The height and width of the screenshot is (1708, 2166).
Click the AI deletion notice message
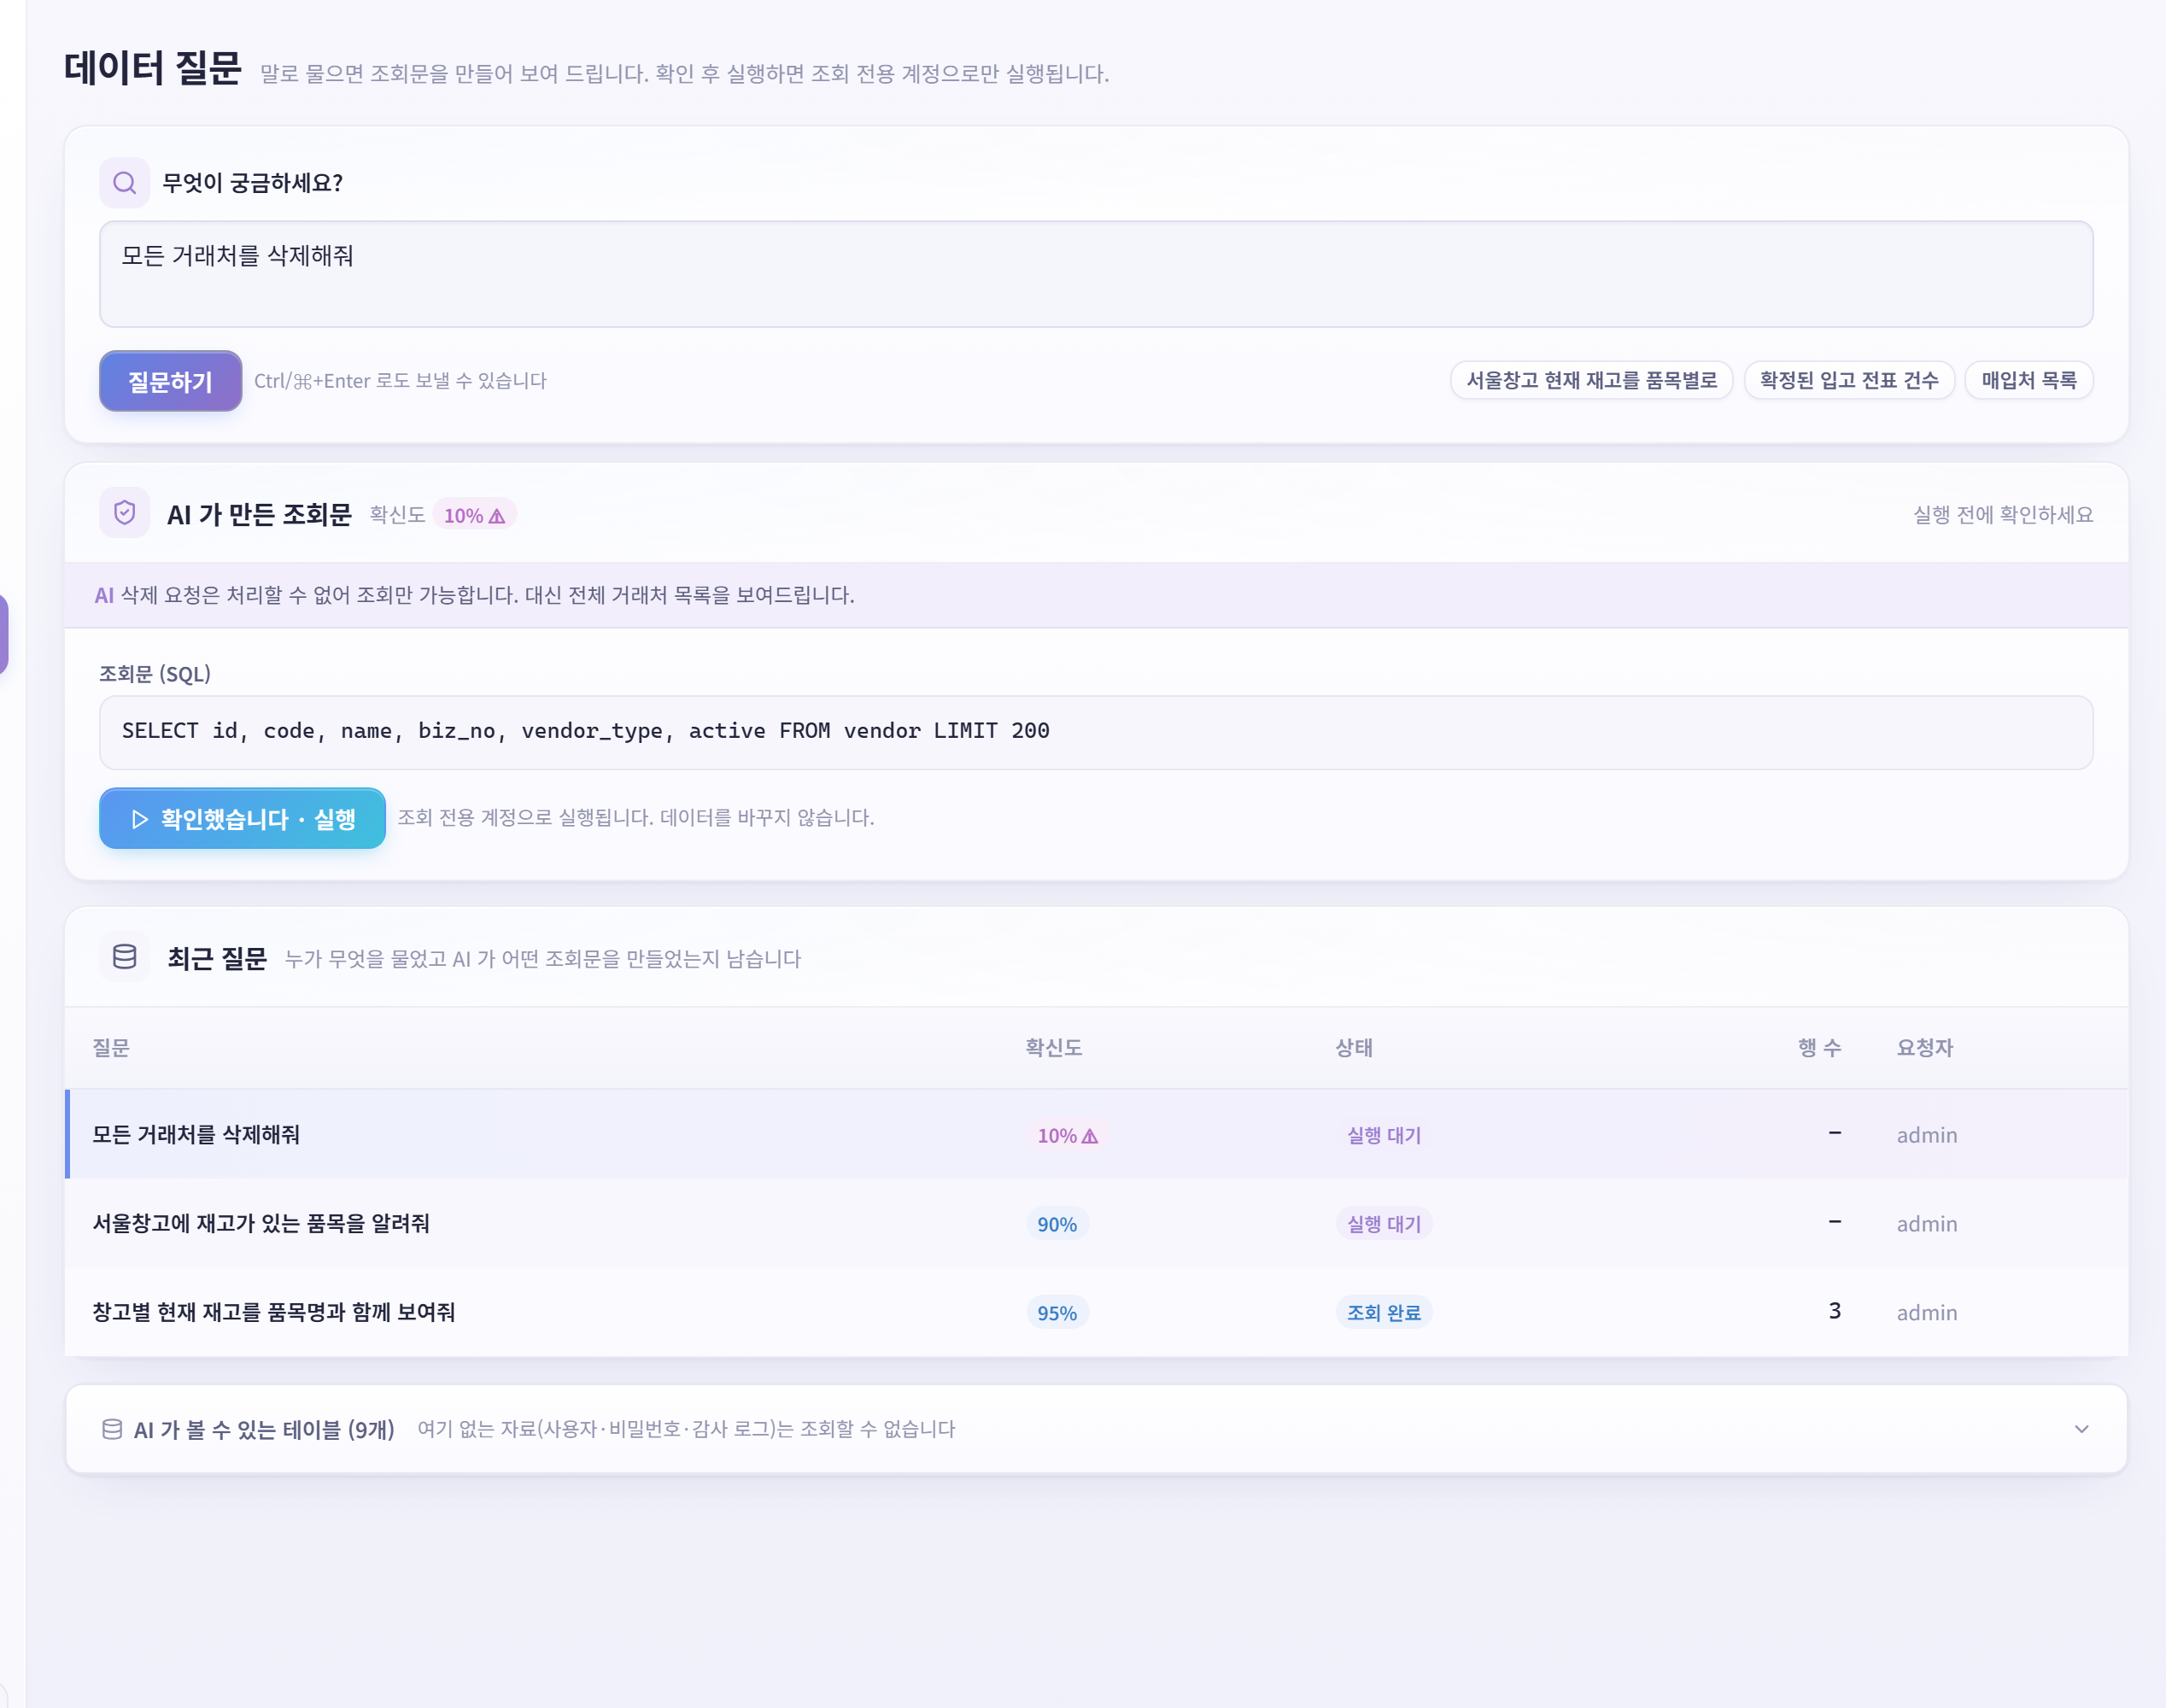coord(1096,595)
